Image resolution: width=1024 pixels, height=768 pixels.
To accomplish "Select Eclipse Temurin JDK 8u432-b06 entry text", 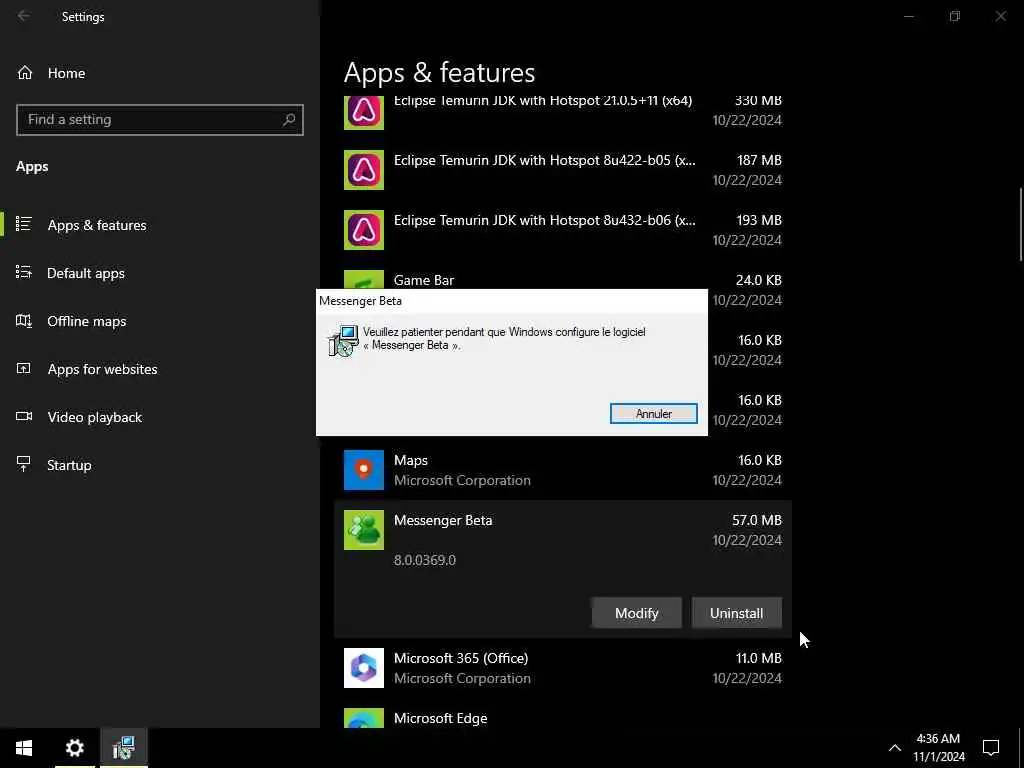I will click(x=545, y=220).
